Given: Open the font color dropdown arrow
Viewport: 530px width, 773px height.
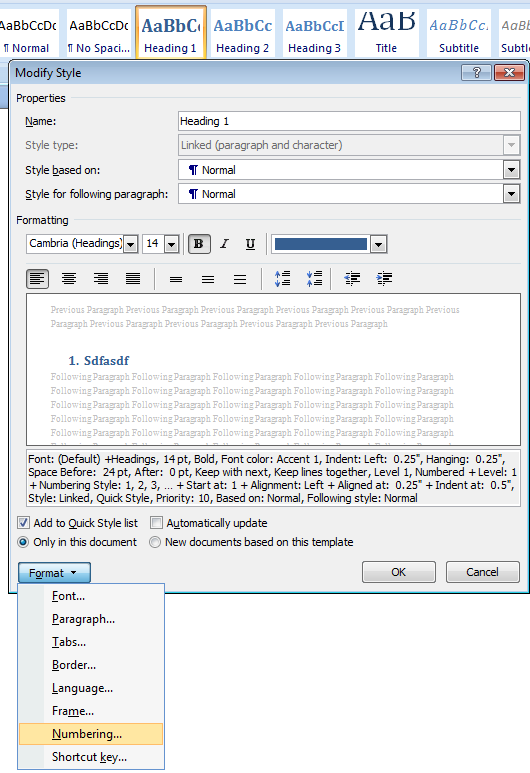Looking at the screenshot, I should (x=379, y=244).
